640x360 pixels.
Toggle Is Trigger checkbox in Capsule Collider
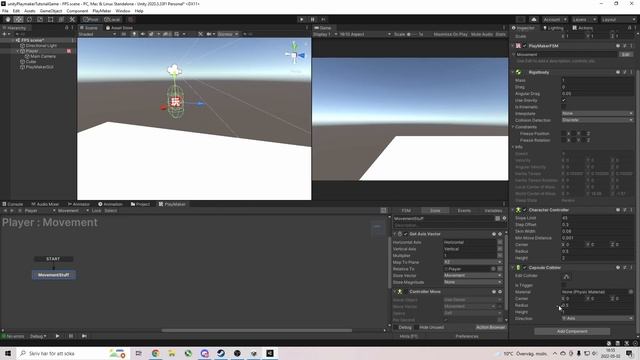pos(564,285)
